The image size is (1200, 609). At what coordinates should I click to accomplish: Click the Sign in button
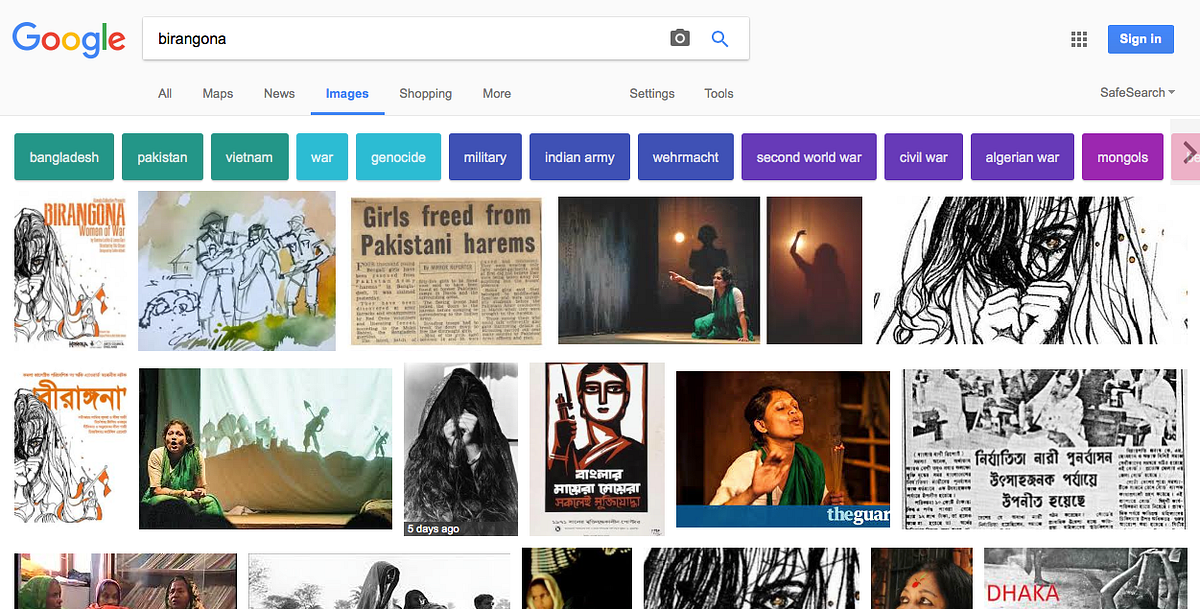click(x=1140, y=39)
